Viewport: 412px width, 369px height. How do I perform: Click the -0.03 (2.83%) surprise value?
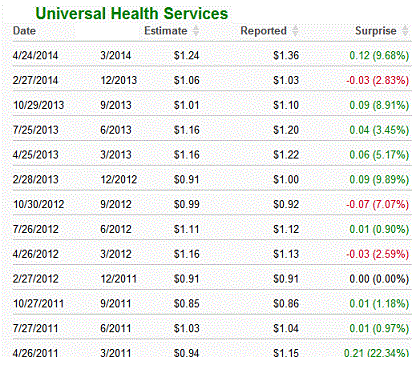click(377, 80)
